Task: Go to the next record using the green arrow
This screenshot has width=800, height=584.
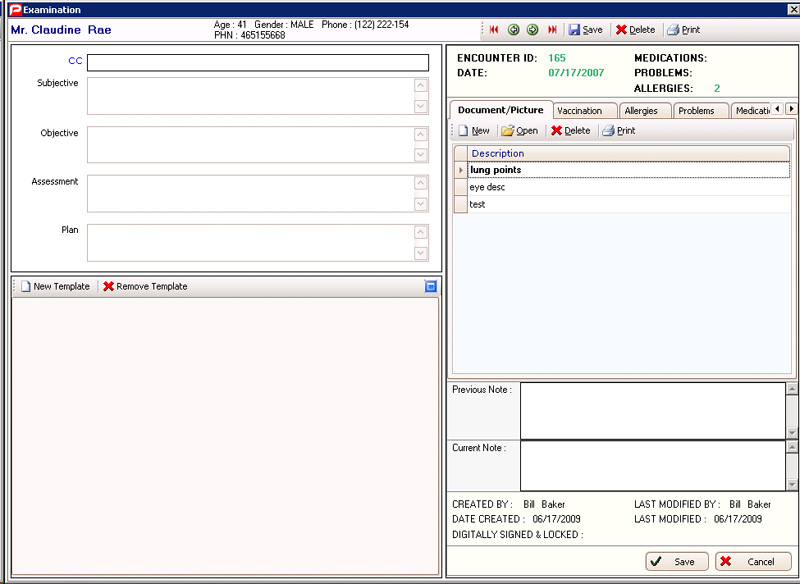Action: coord(532,30)
